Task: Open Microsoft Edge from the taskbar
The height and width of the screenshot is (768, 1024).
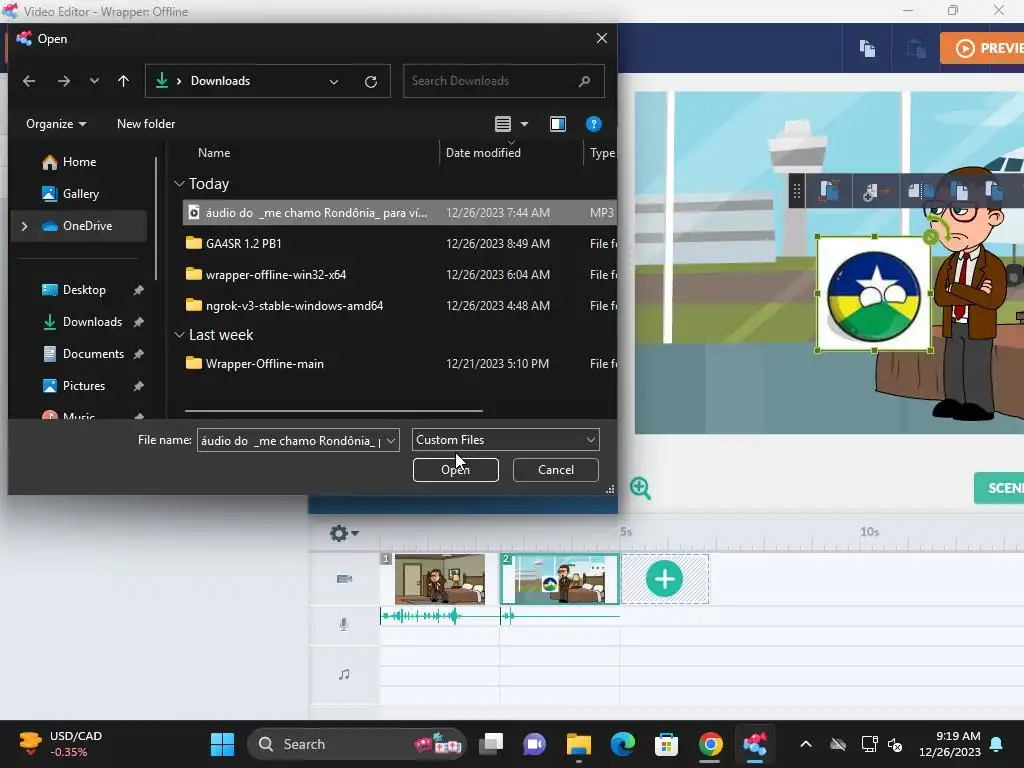Action: [x=622, y=744]
